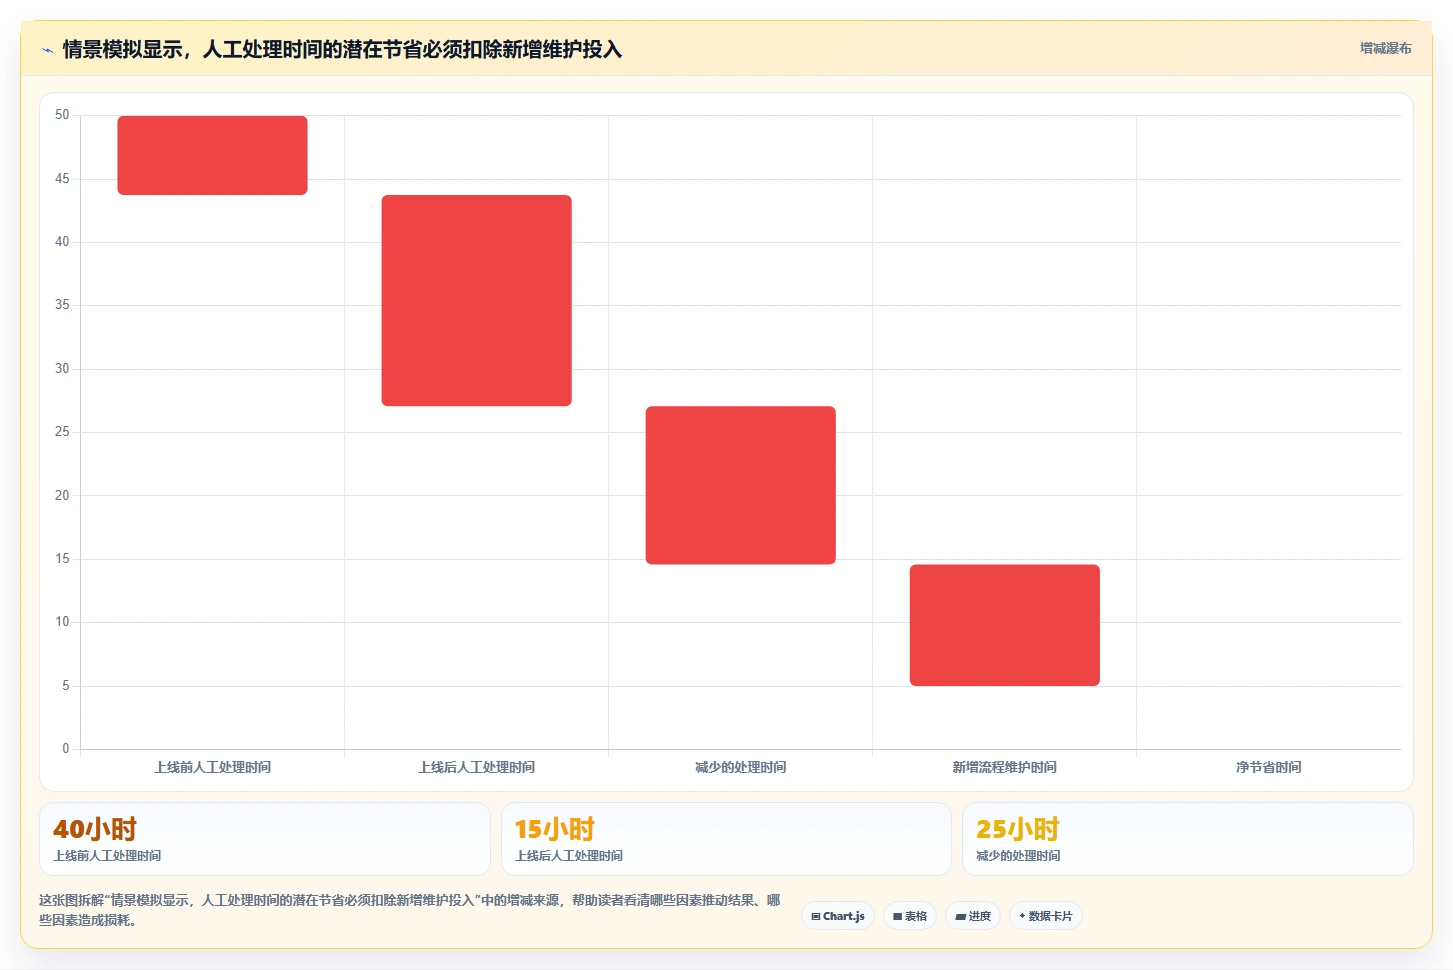Click the y-axis value 25
The width and height of the screenshot is (1453, 970).
pyautogui.click(x=62, y=432)
